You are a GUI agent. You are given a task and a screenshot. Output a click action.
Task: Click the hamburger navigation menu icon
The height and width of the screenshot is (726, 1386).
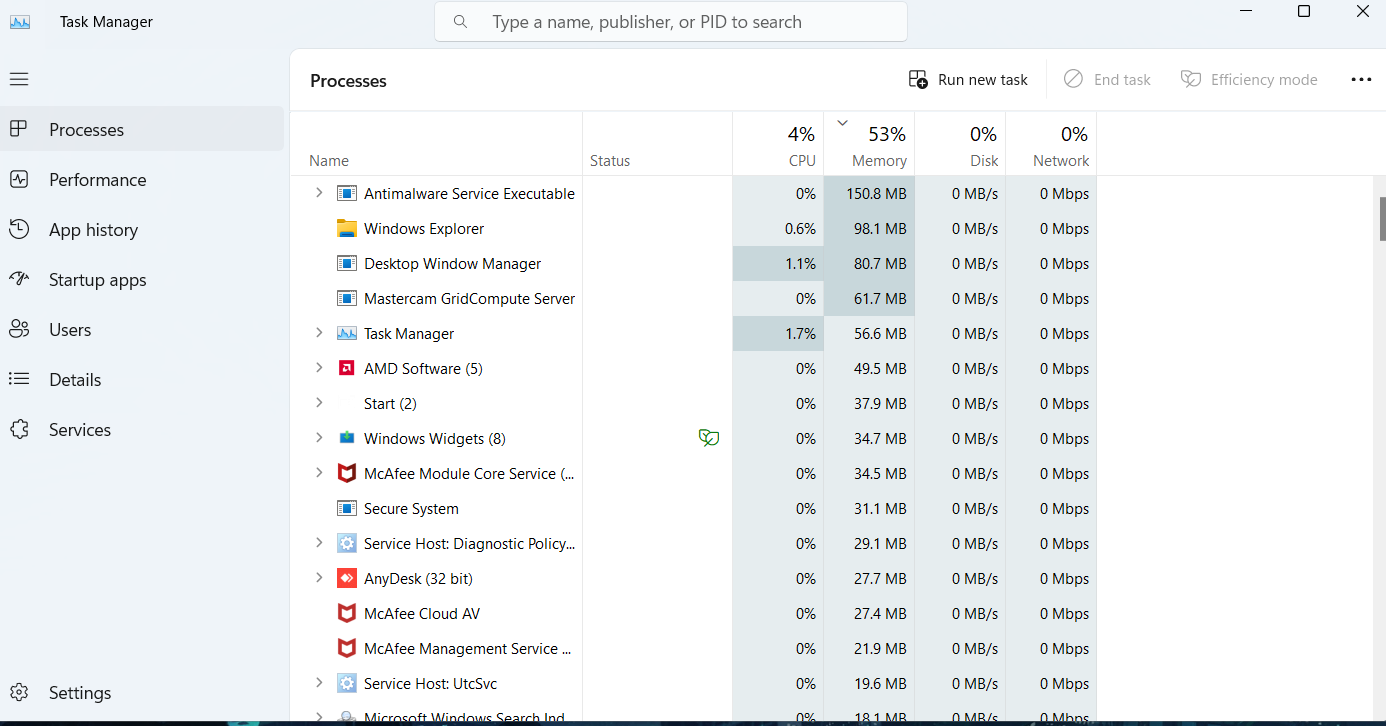coord(19,79)
